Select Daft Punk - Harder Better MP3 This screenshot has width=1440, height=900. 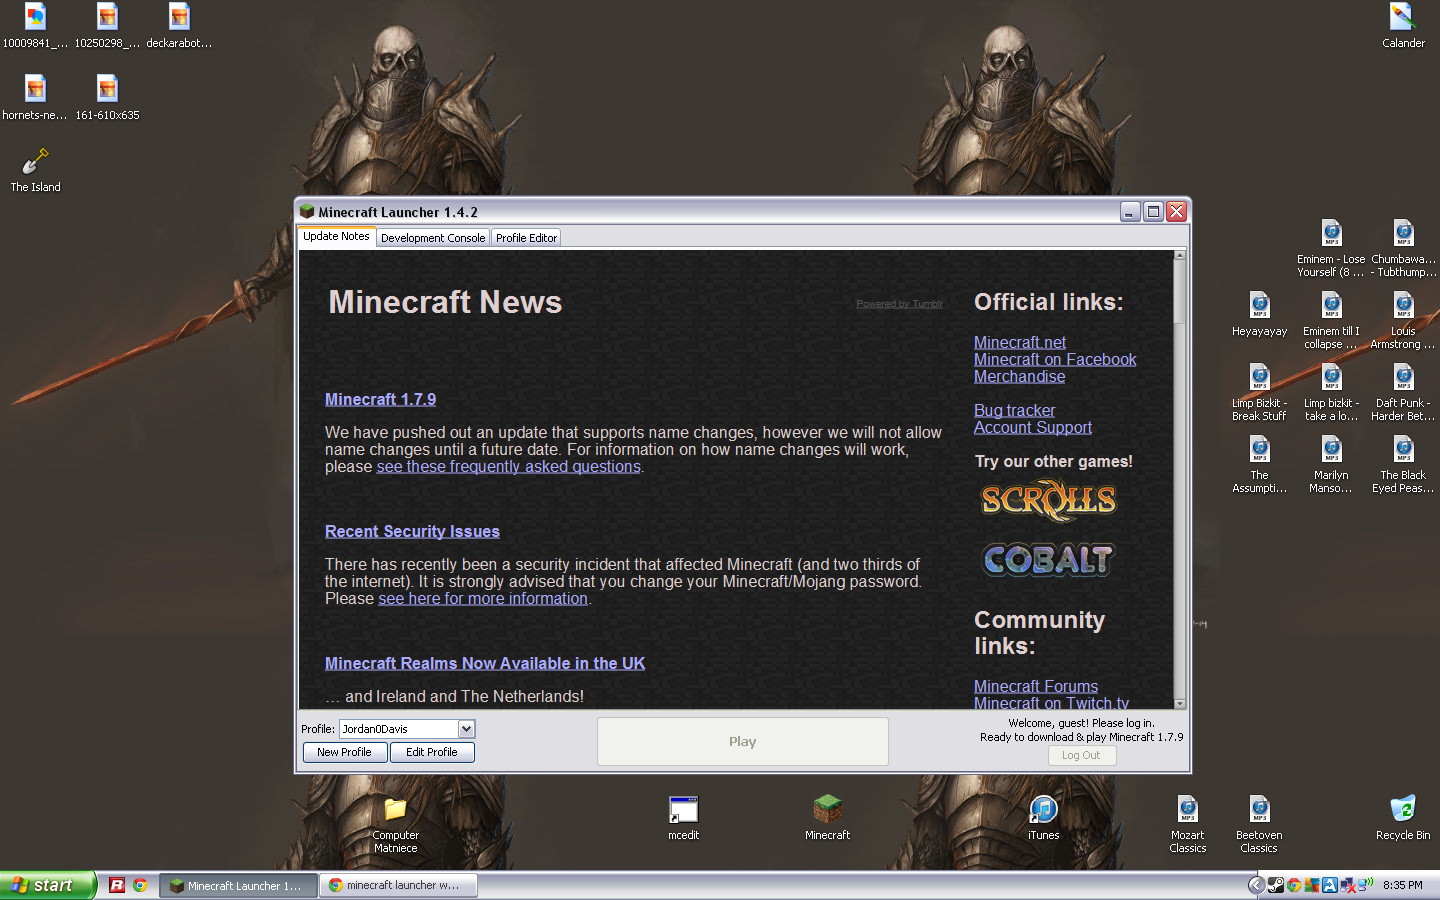[x=1403, y=392]
